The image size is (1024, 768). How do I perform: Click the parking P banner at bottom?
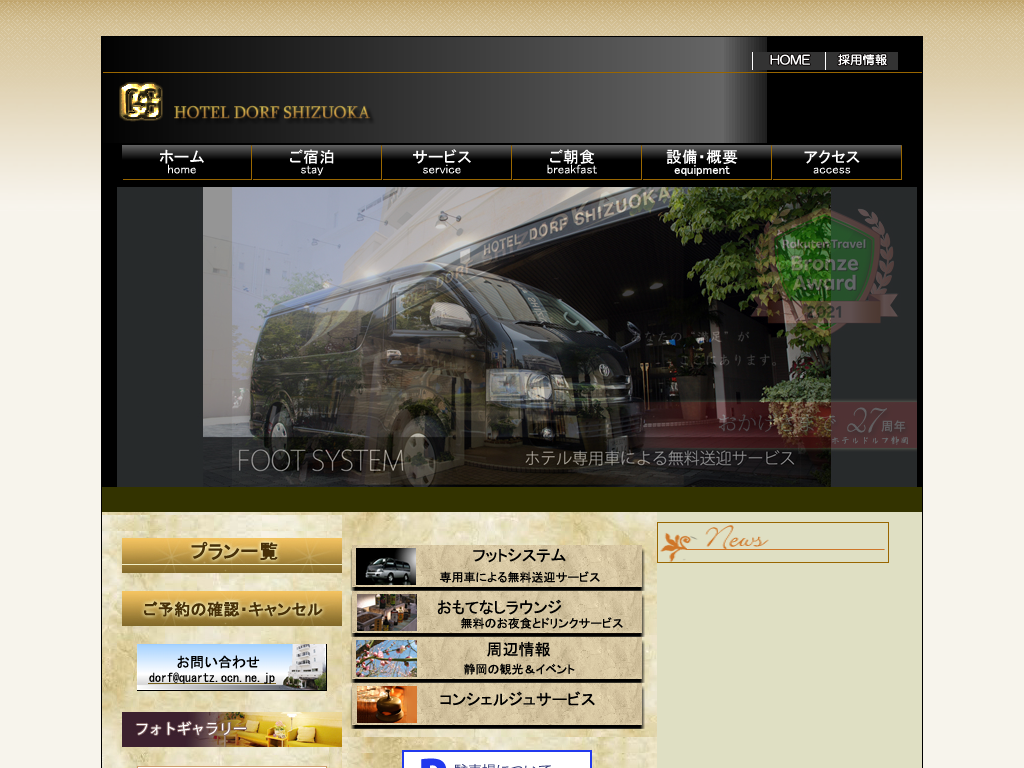coord(496,759)
